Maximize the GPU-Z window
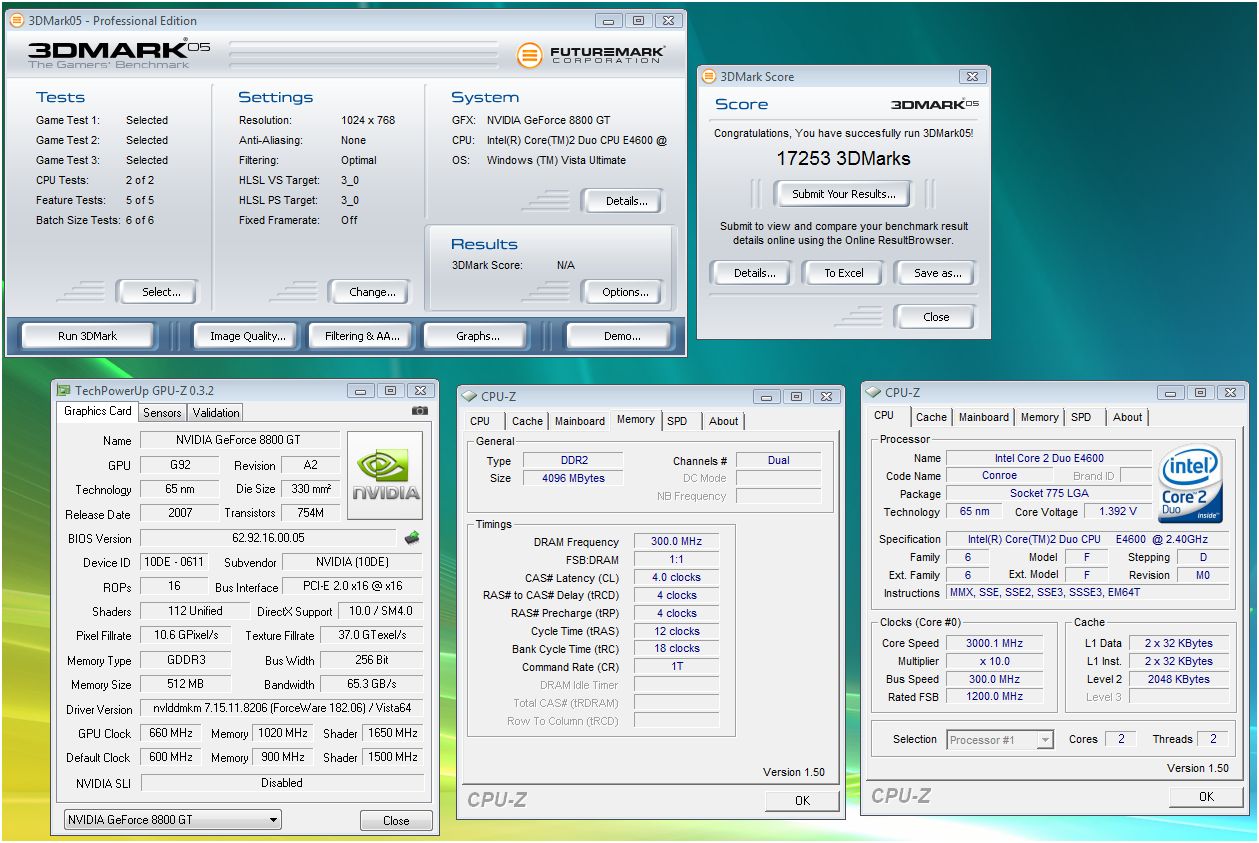This screenshot has width=1259, height=843. click(390, 391)
